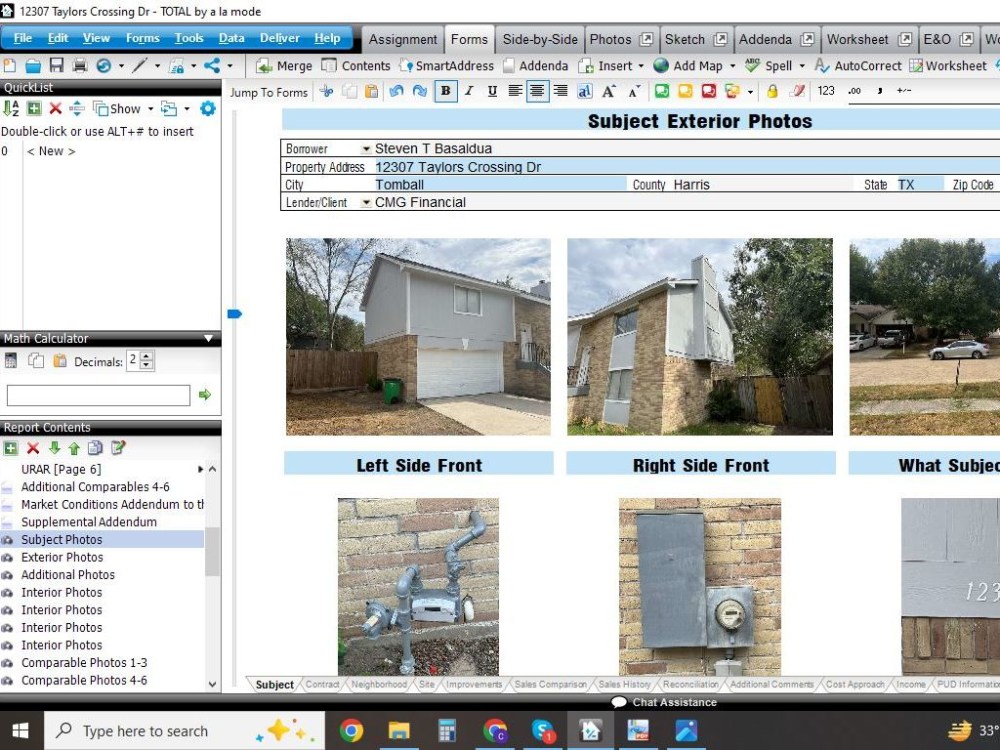Save the report with floppy icon

point(56,66)
